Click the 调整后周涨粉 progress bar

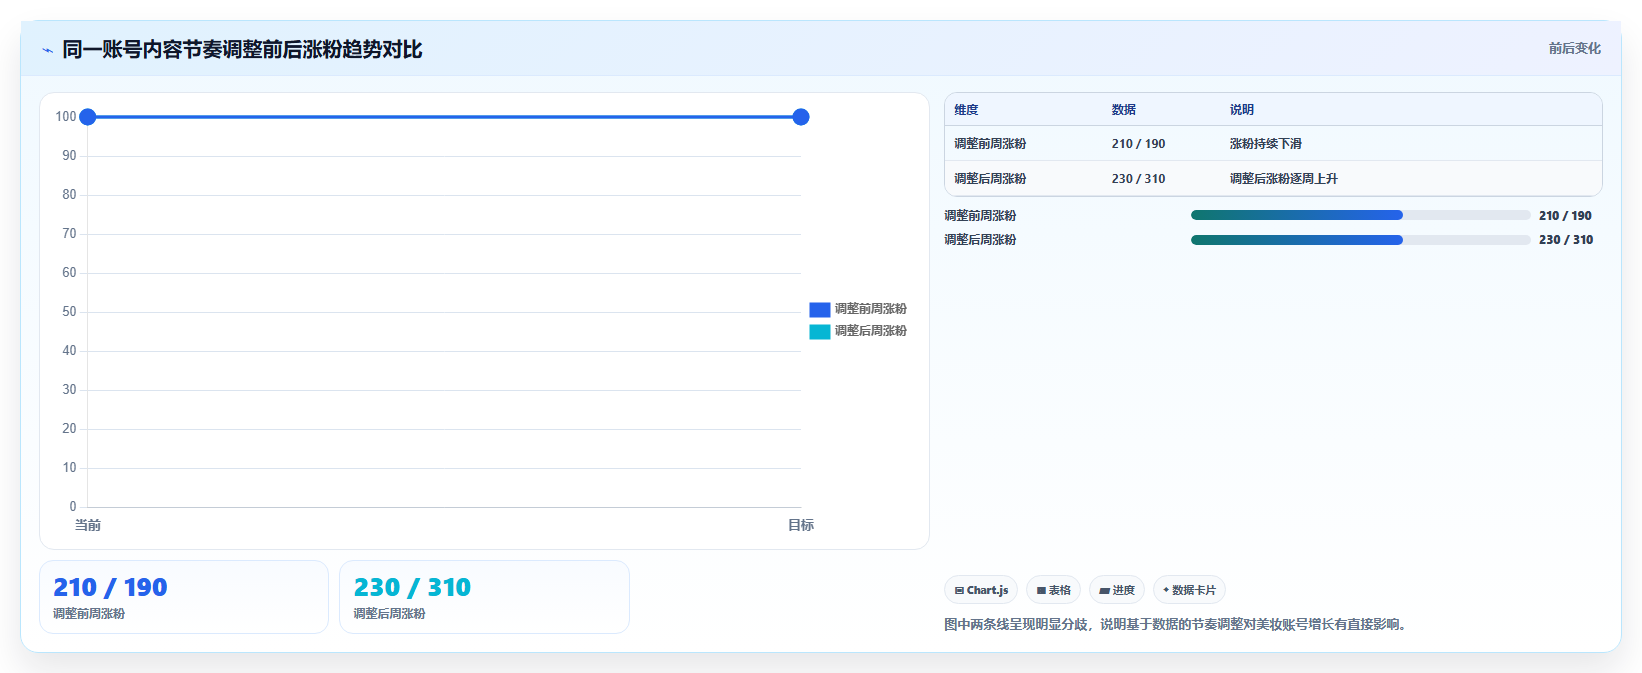click(x=1360, y=239)
